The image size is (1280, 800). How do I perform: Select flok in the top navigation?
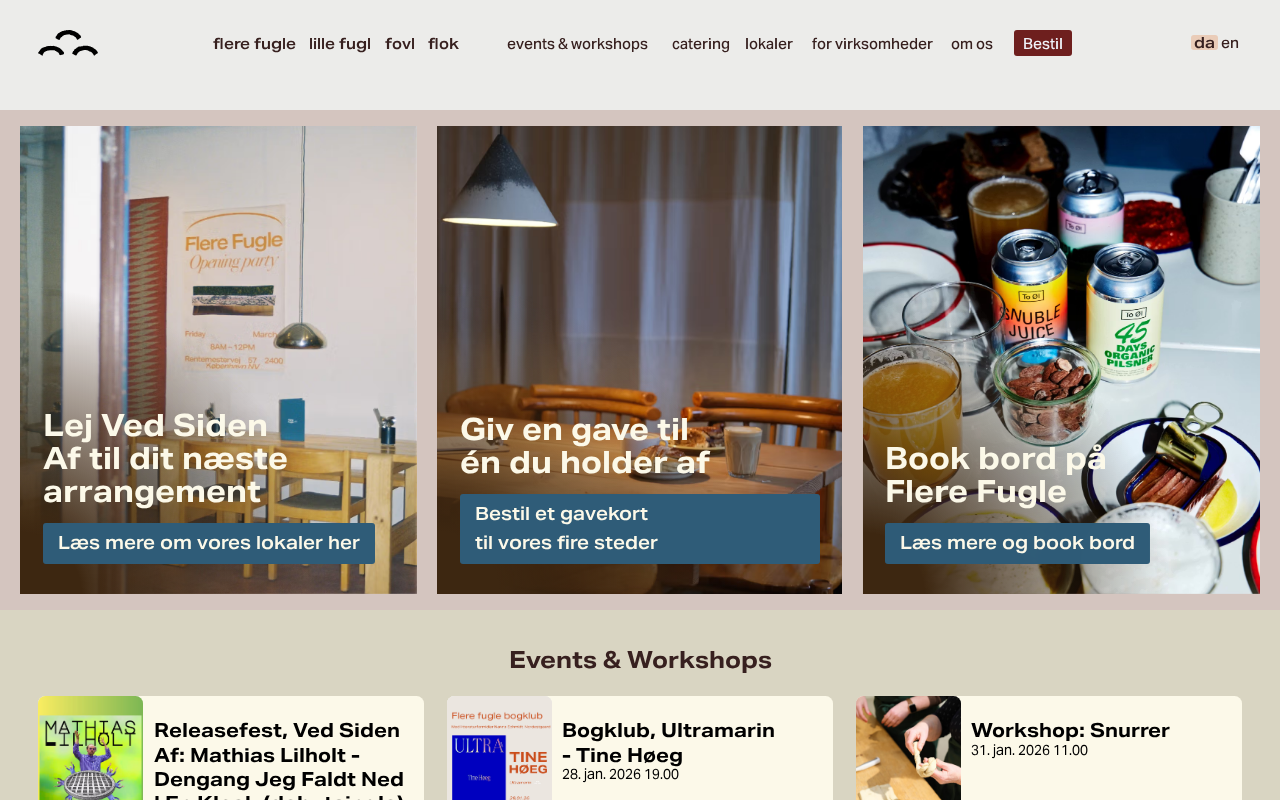(443, 44)
